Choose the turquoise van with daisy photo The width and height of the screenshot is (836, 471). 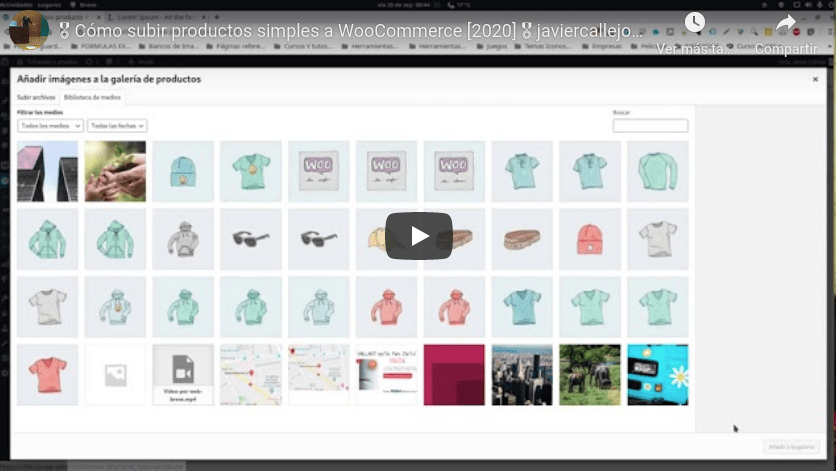click(x=657, y=374)
